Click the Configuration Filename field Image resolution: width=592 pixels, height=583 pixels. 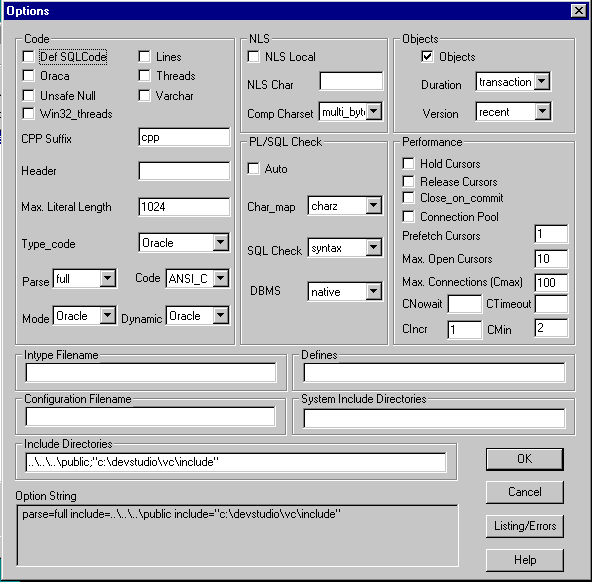click(x=151, y=417)
